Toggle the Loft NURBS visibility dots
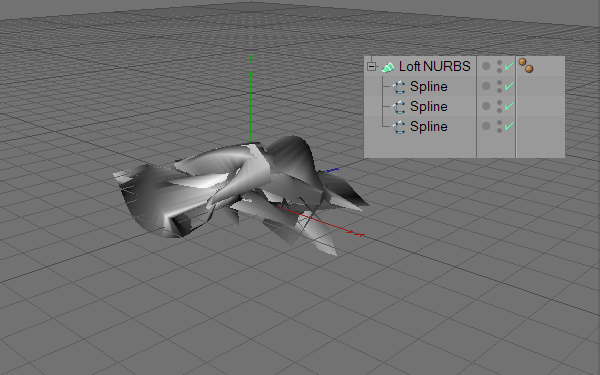 [x=499, y=67]
